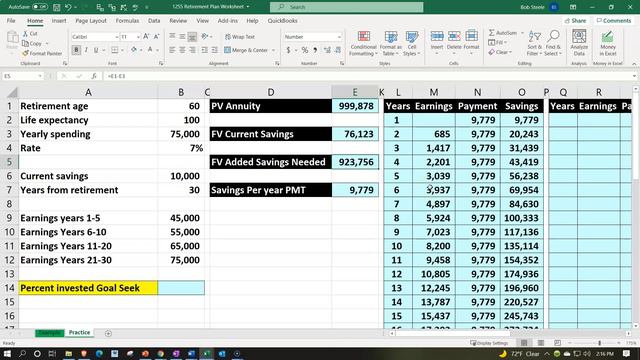Open Sort & Filter menu

coord(534,43)
